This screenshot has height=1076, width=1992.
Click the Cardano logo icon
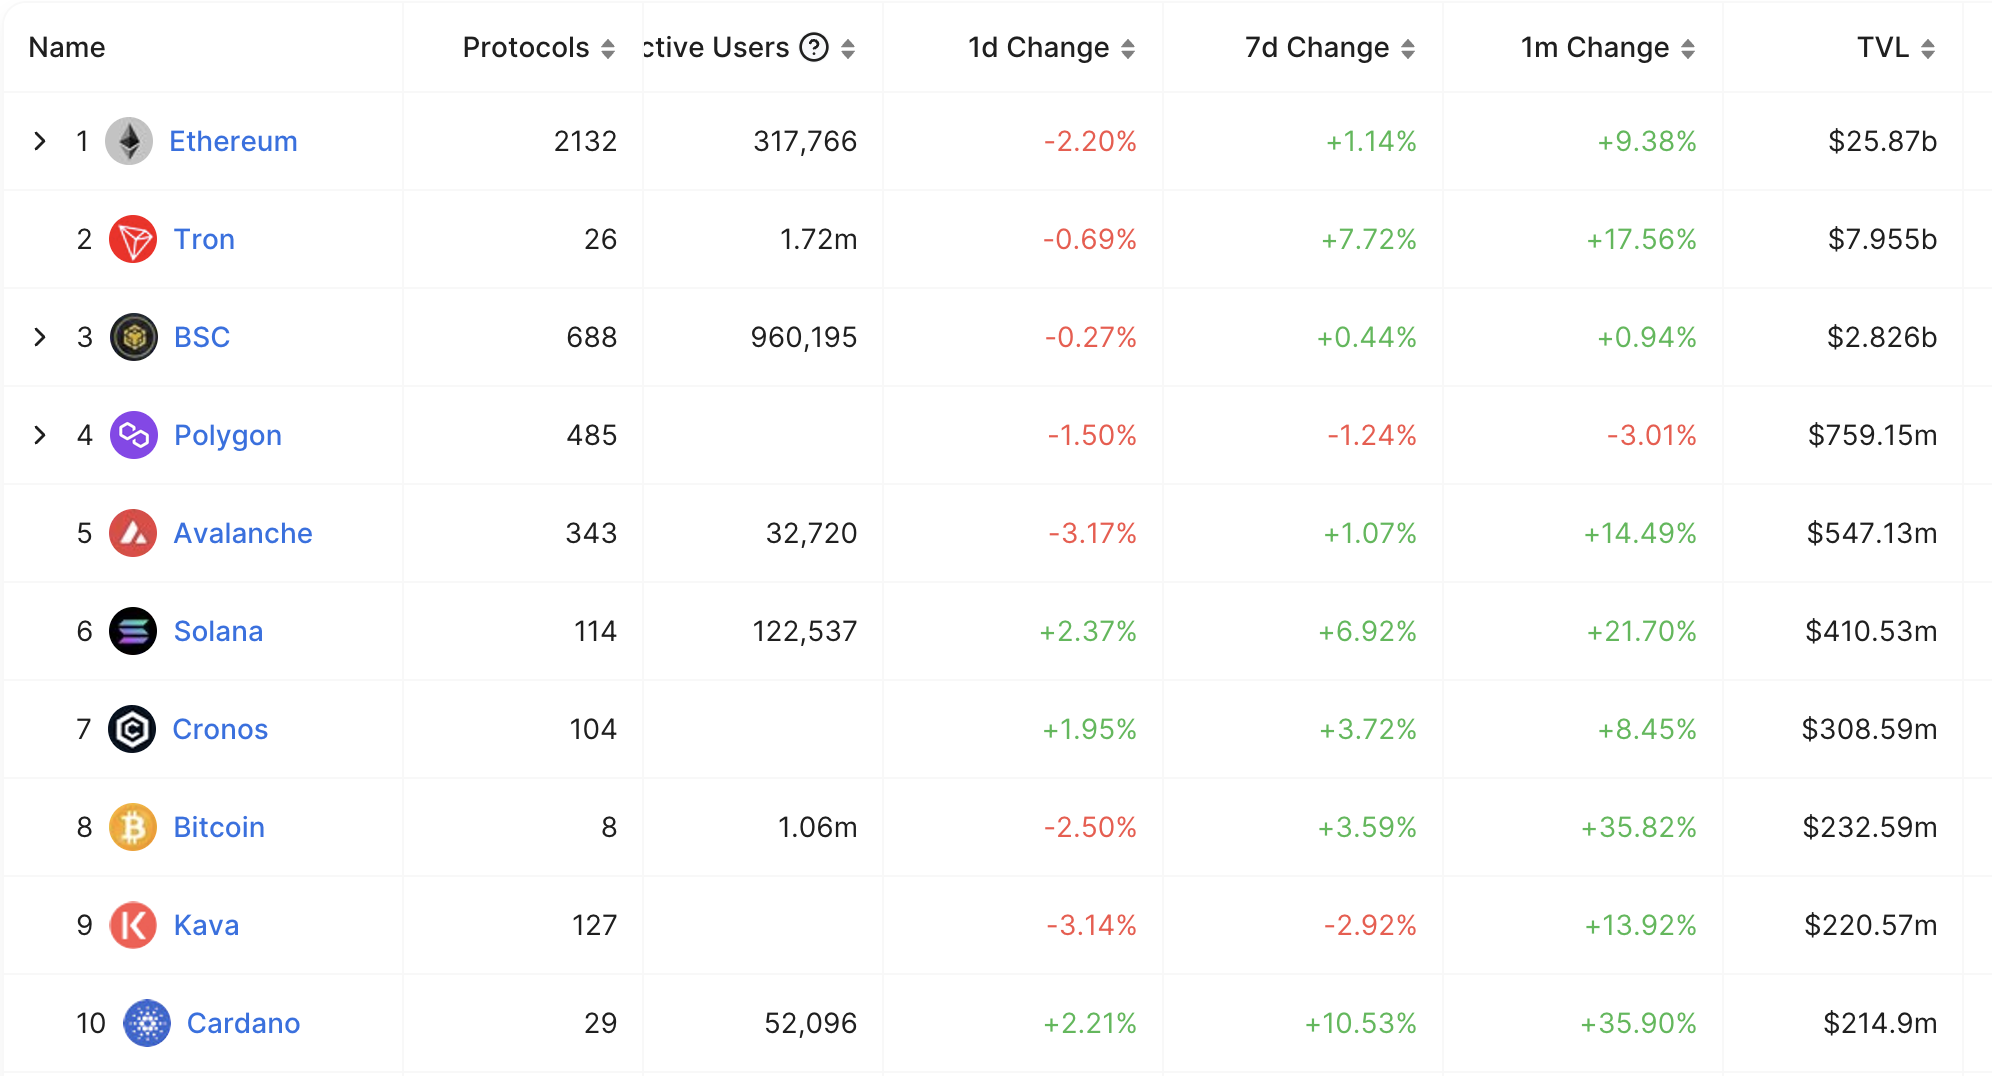click(x=147, y=1023)
